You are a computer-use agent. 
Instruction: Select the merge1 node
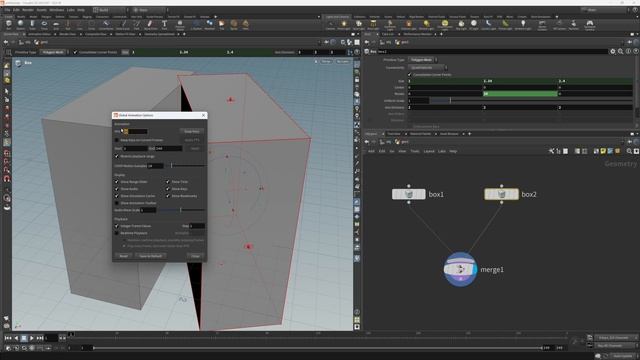point(460,269)
